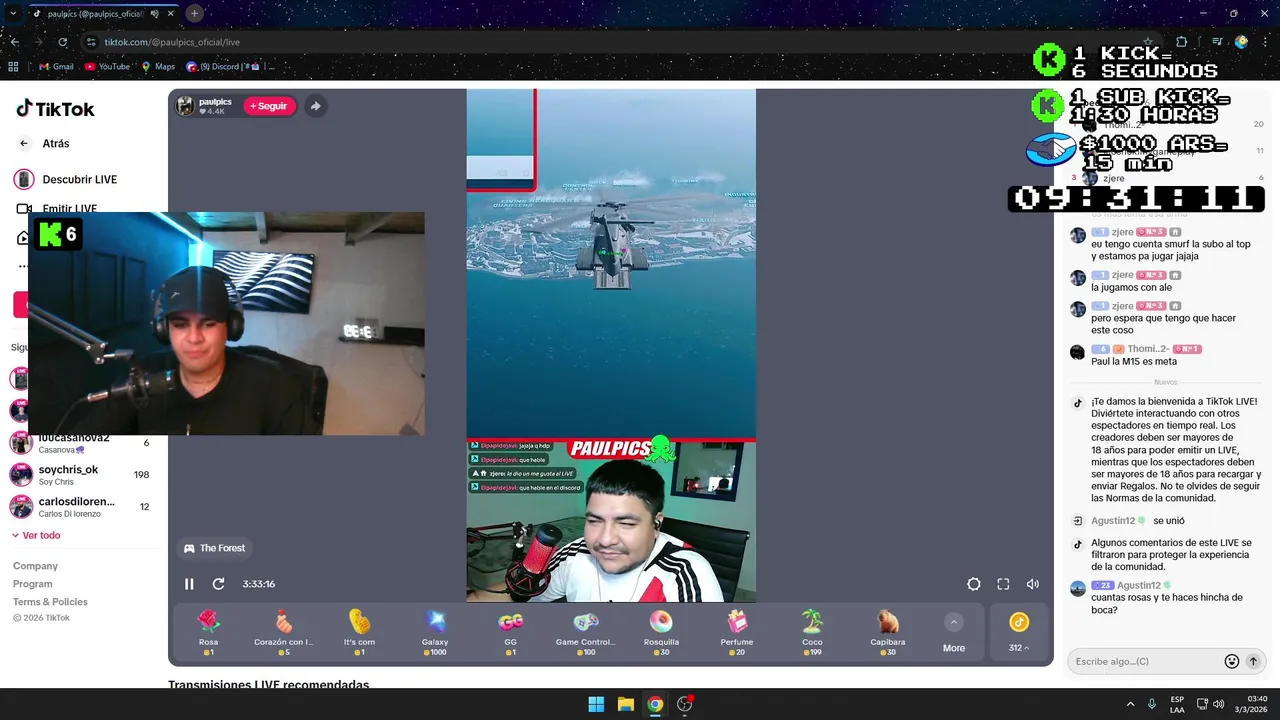
Task: Open paulpics profile avatar
Action: (x=186, y=106)
